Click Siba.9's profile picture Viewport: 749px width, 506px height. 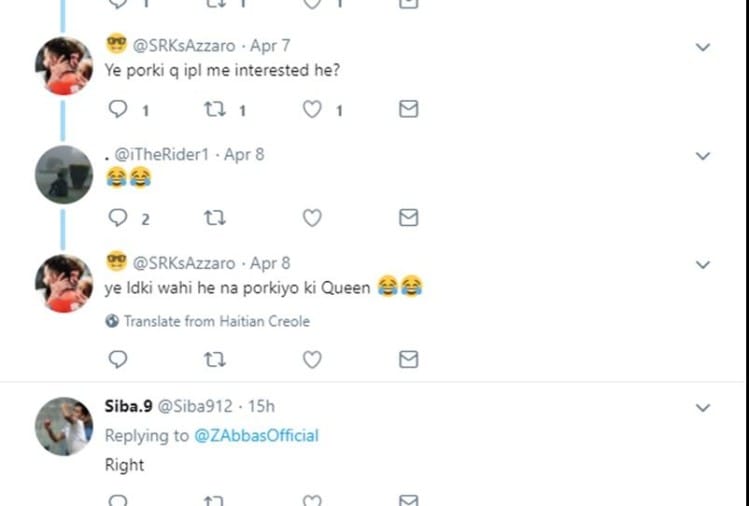tap(64, 427)
